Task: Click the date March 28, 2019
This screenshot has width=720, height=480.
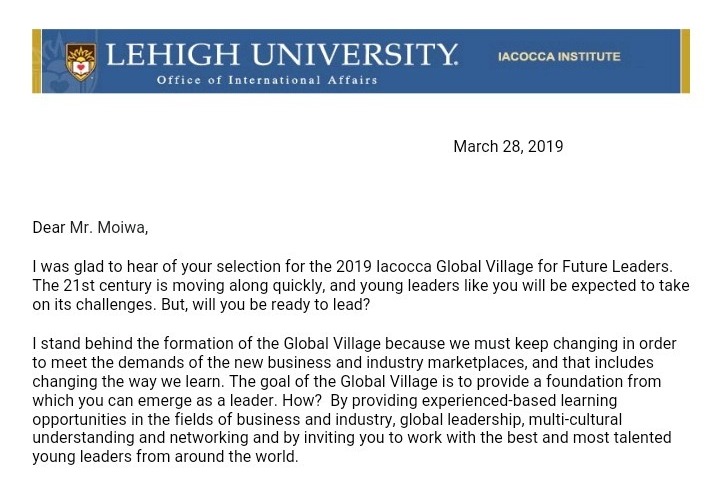Action: click(x=508, y=147)
